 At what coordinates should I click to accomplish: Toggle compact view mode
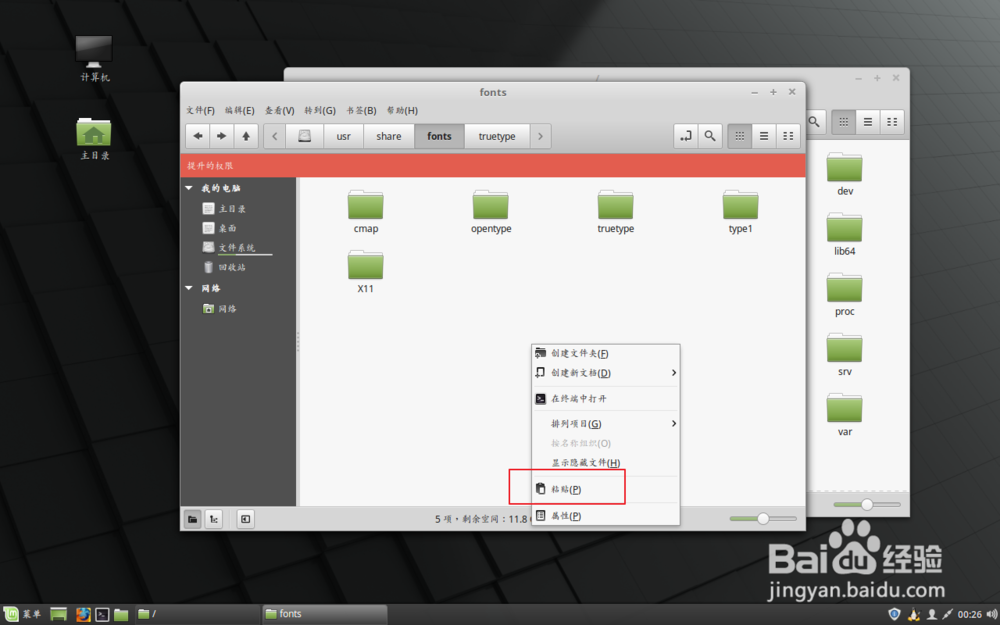tap(787, 135)
